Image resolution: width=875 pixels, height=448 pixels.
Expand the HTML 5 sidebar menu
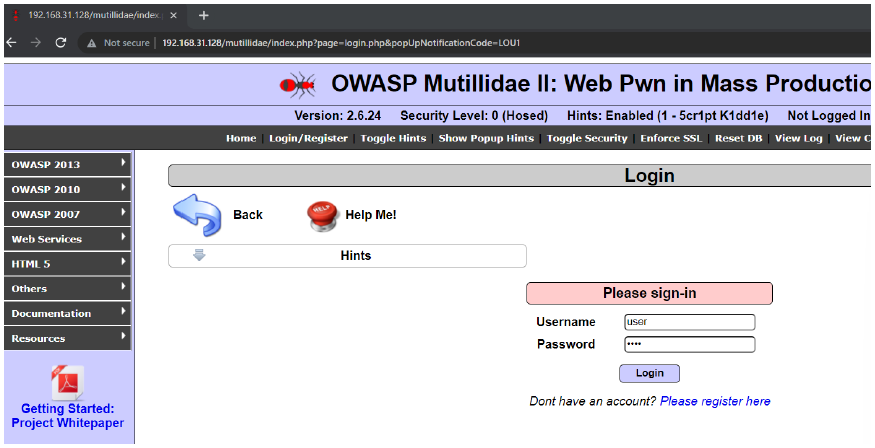point(68,264)
